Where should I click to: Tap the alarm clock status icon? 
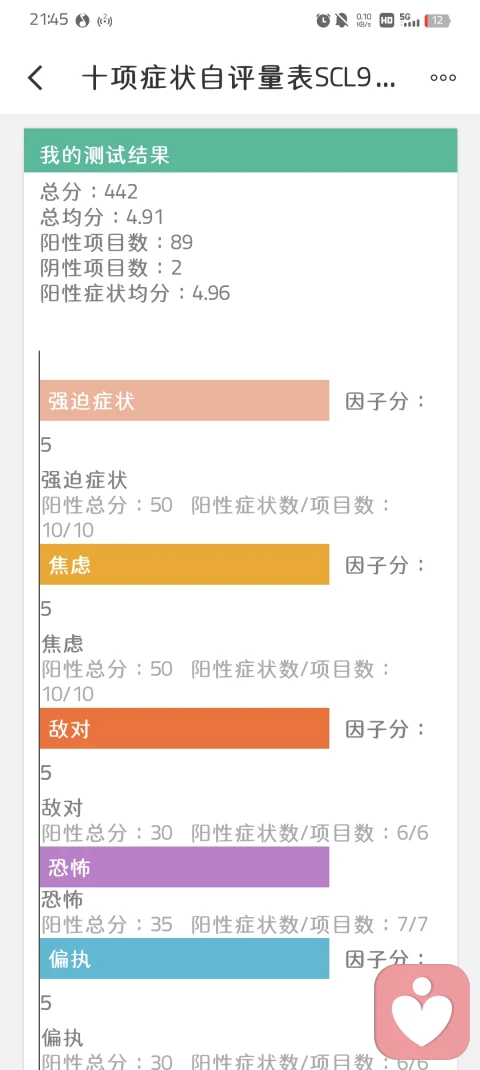pyautogui.click(x=323, y=20)
